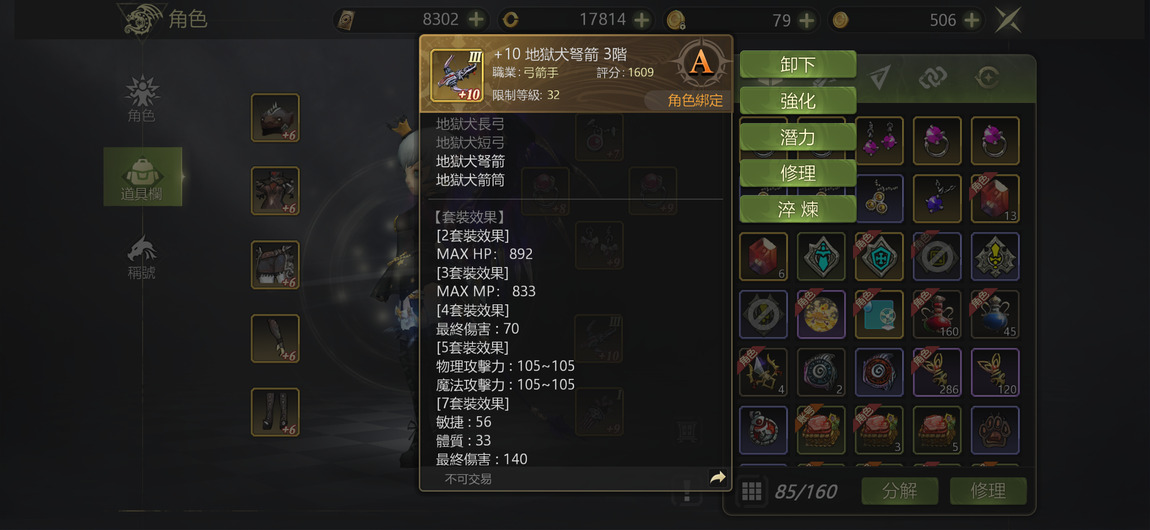
Task: Select the equipped boots +6 slot
Action: [x=275, y=412]
